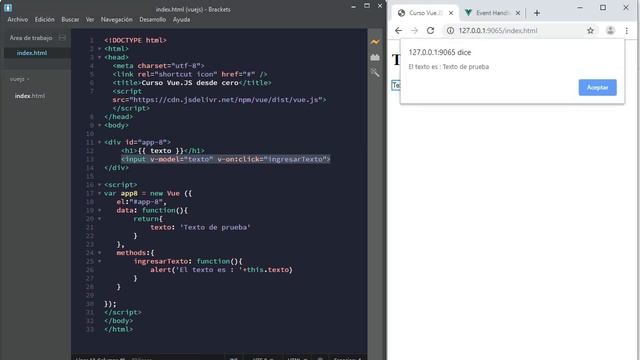Viewport: 640px width, 360px height.
Task: Minimize the Brackets window
Action: pyautogui.click(x=353, y=6)
